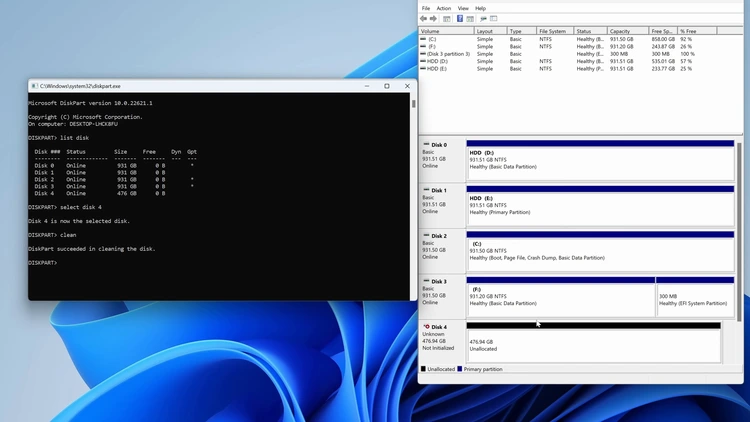Viewport: 750px width, 422px height.
Task: Select the 300 MB EFI System Partition block
Action: (695, 297)
